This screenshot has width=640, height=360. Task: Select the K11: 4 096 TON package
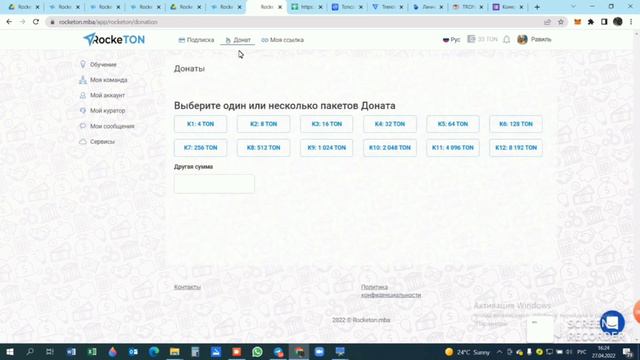453,148
